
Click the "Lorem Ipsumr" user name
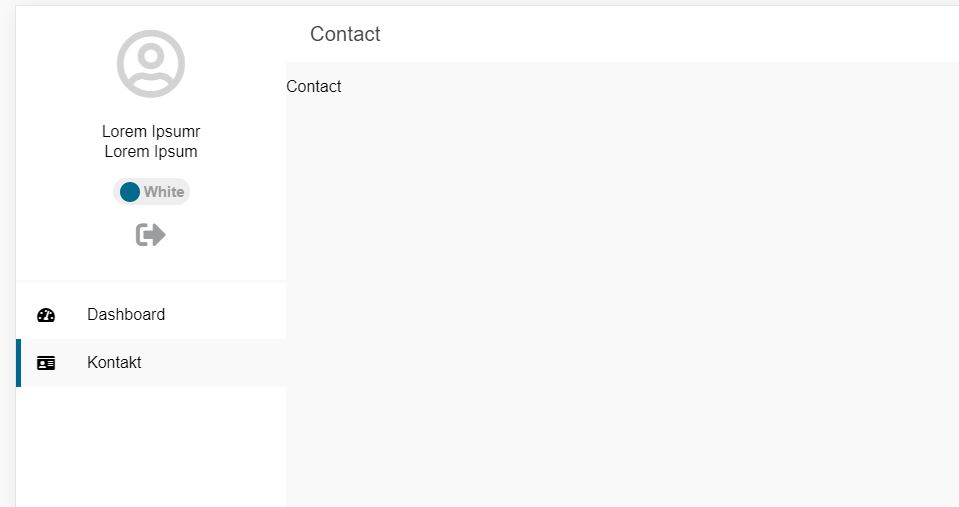tap(151, 132)
